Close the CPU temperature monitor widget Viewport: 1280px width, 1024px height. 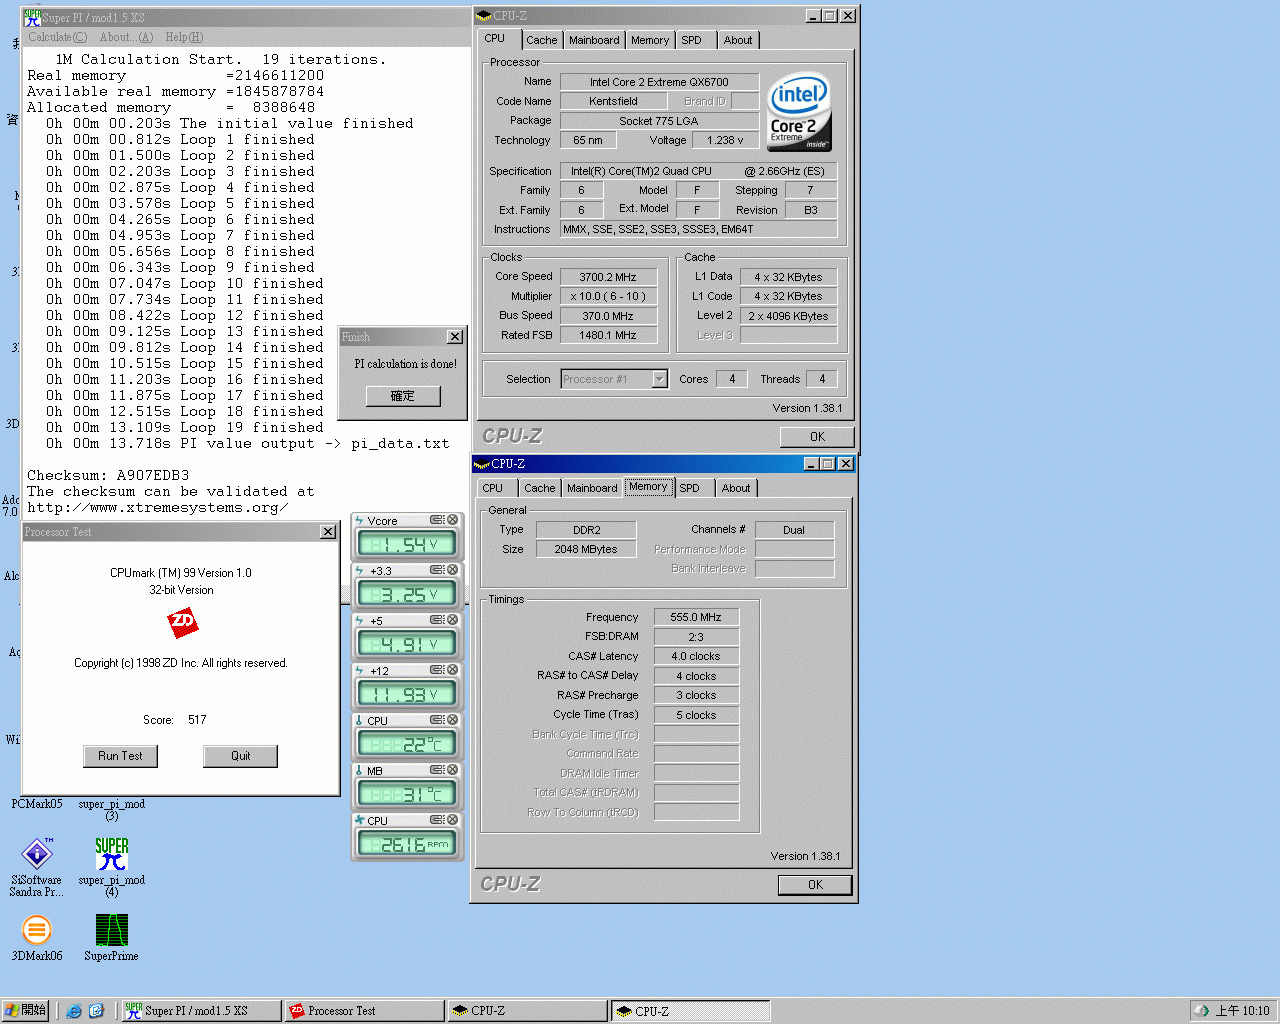coord(452,720)
